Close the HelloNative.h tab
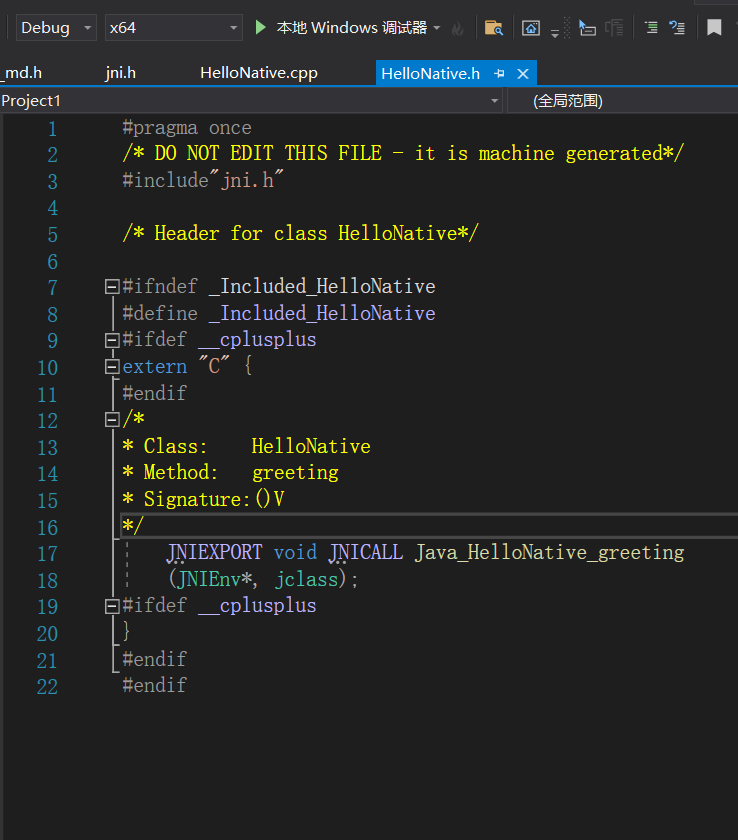Viewport: 738px width, 840px height. tap(522, 74)
